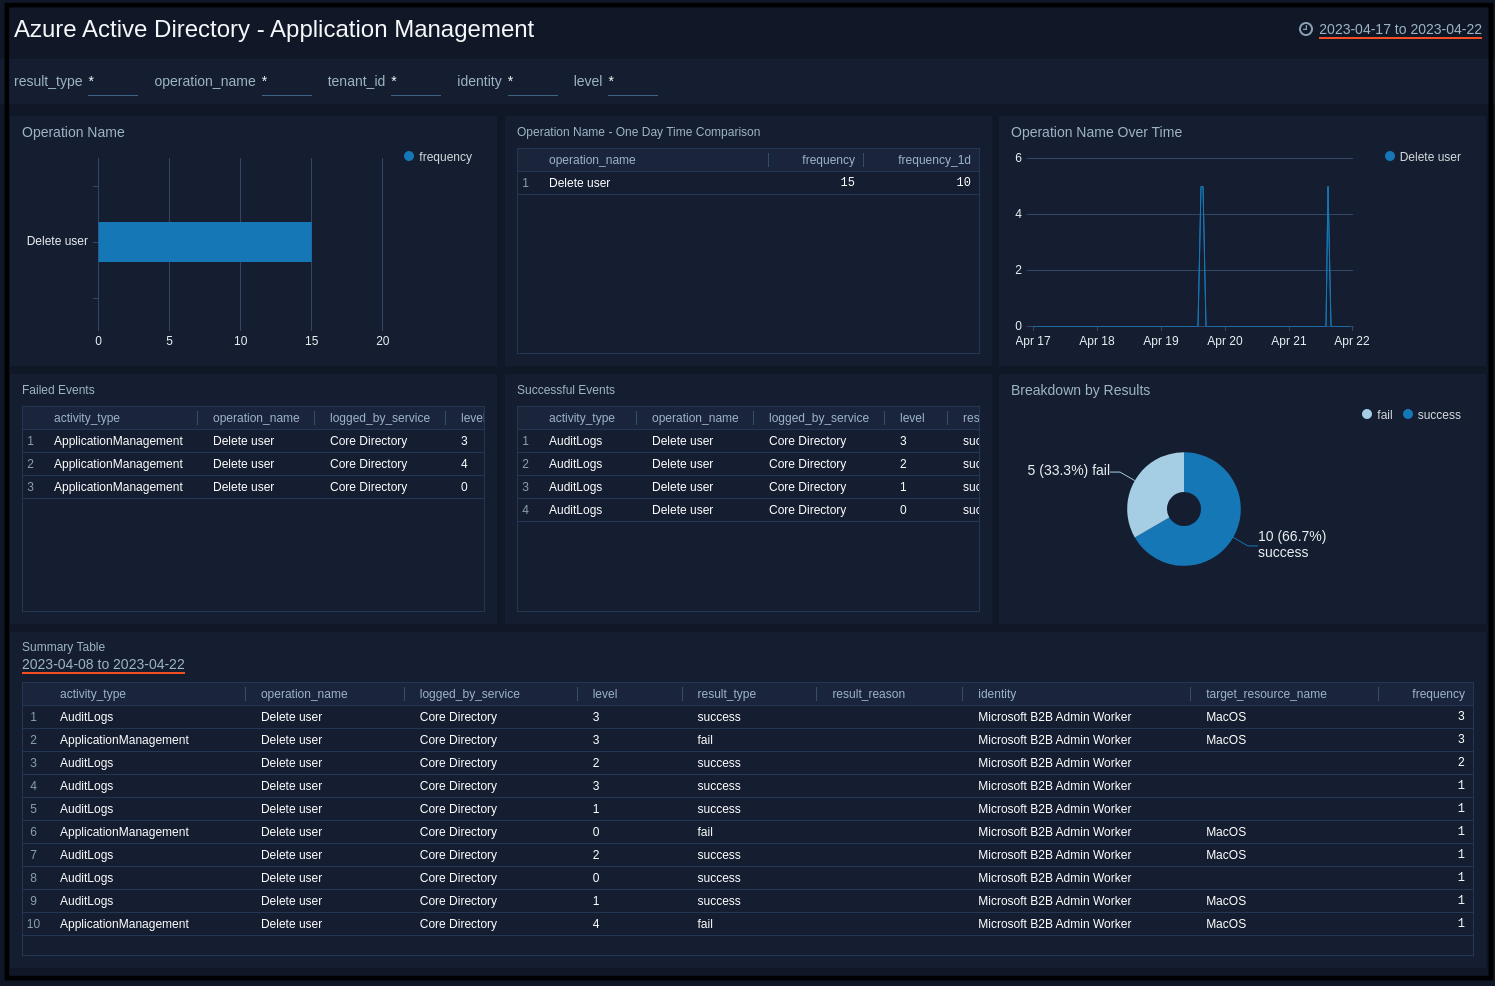Screen dimensions: 1495x986
Task: Select Summary Table row 1 MacOS cell
Action: 1226,717
